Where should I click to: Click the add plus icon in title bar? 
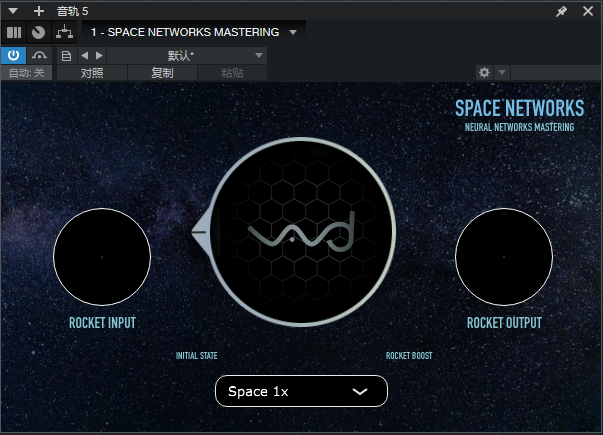tap(39, 11)
